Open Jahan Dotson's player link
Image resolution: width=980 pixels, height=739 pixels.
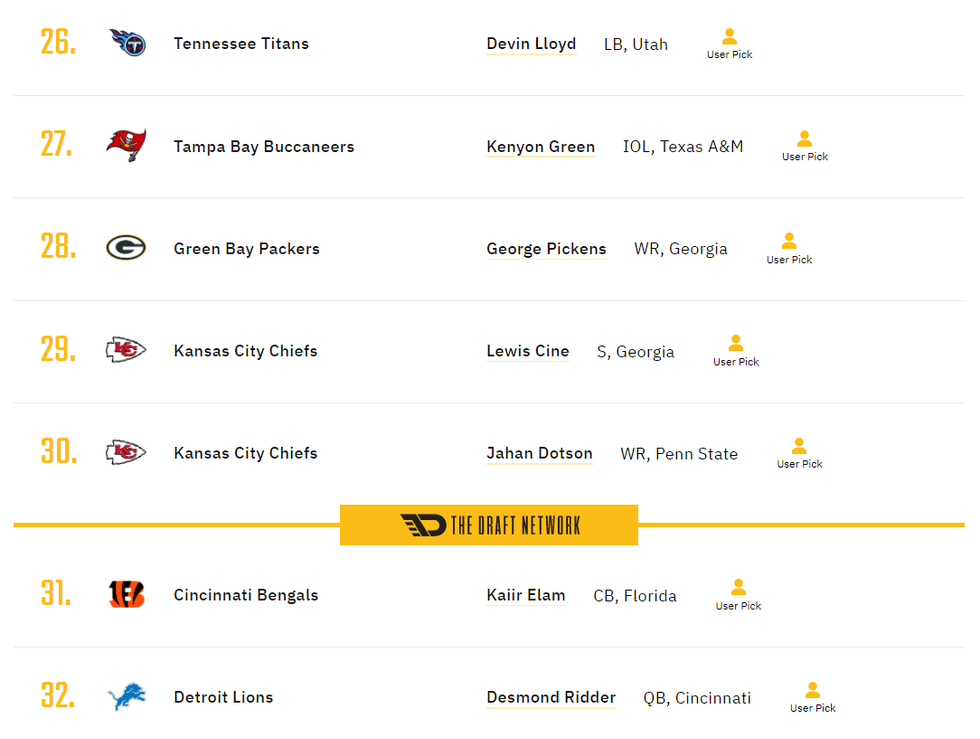(539, 453)
